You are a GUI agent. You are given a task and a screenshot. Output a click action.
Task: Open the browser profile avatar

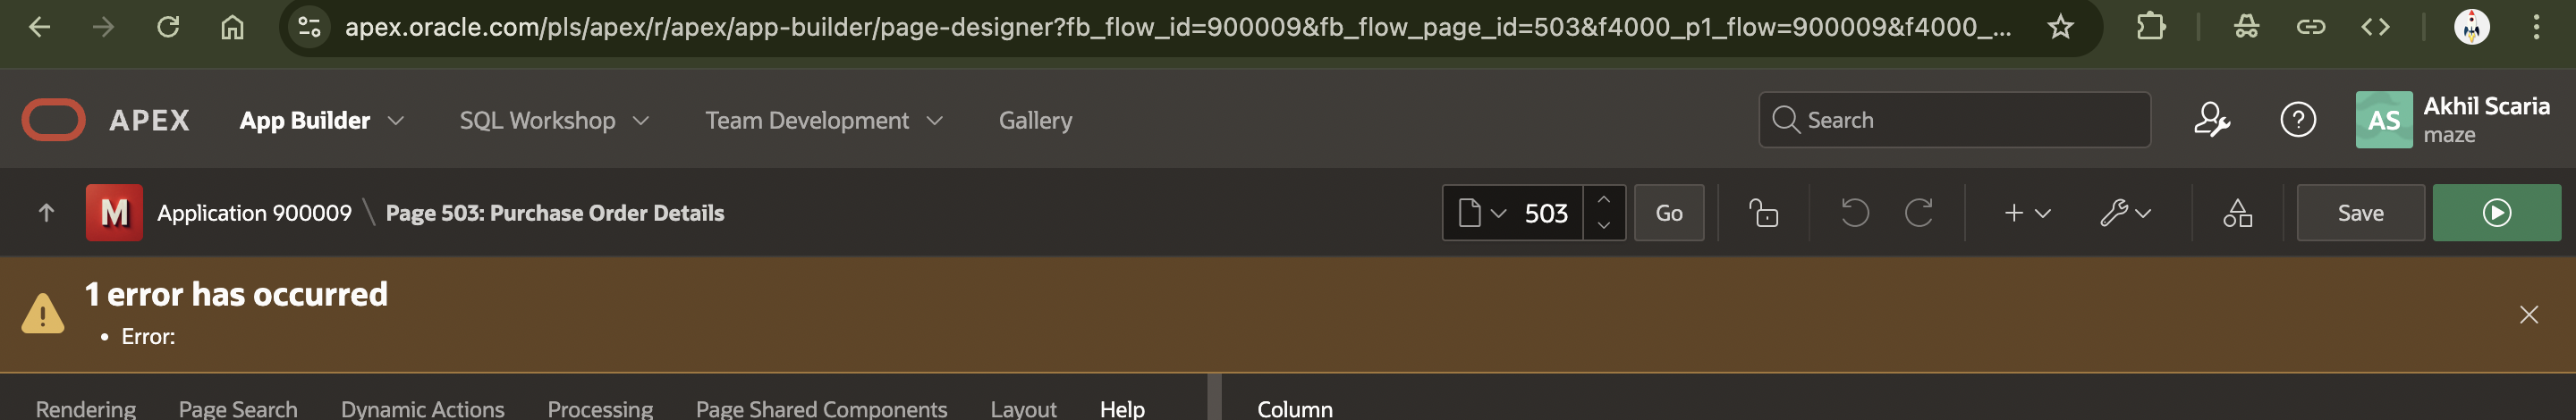[x=2472, y=27]
